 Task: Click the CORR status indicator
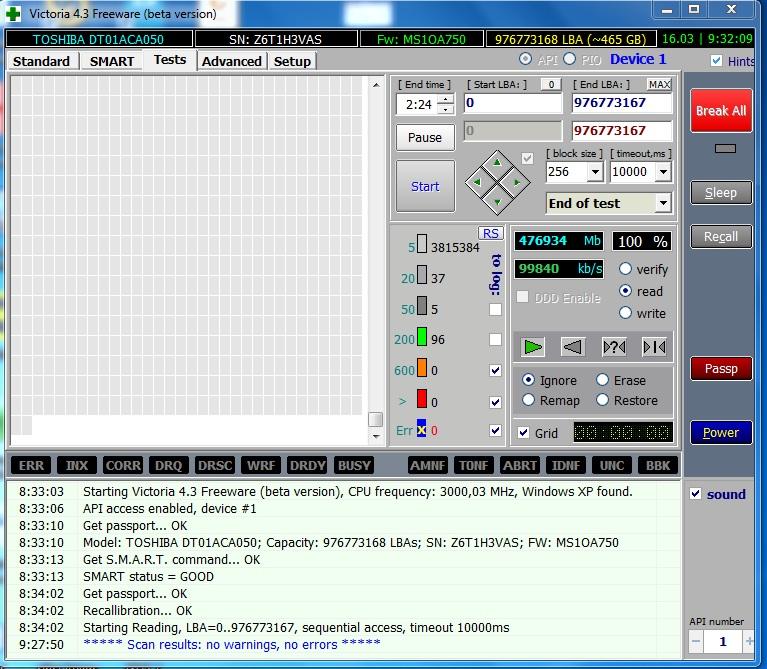123,465
